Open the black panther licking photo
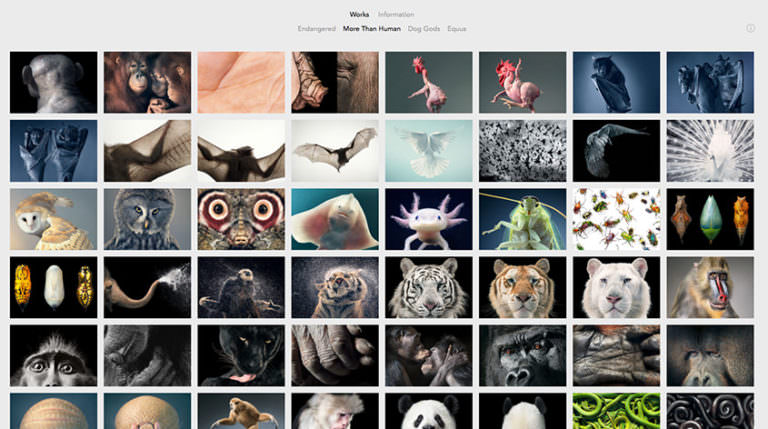 [241, 356]
